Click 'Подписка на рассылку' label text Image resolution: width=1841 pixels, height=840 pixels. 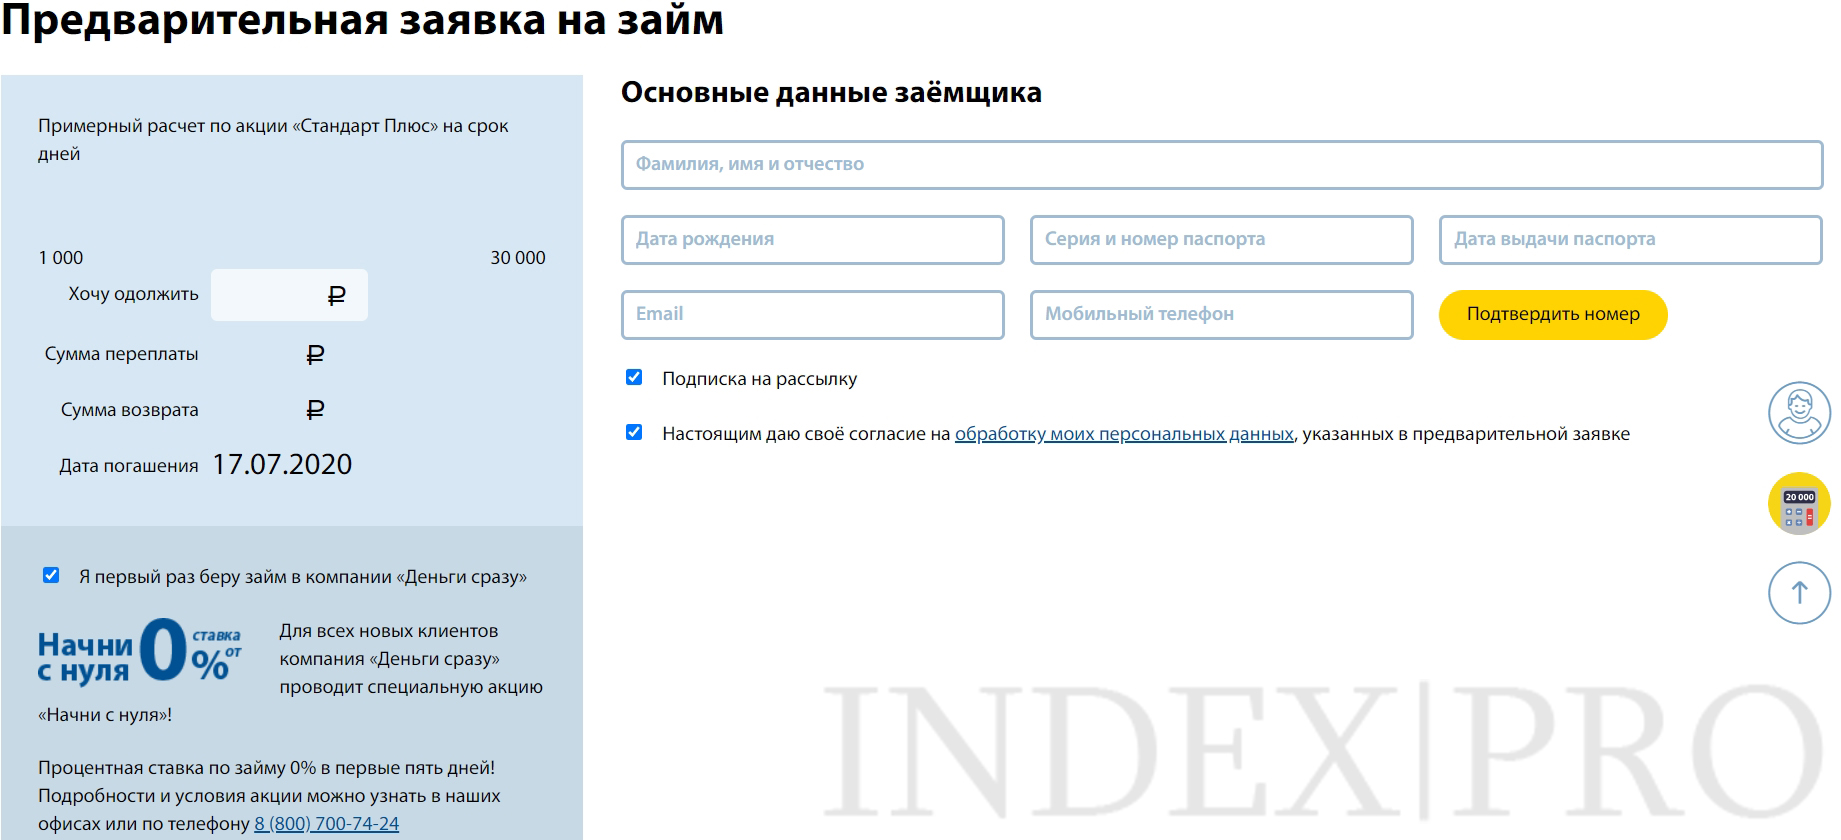click(x=760, y=379)
